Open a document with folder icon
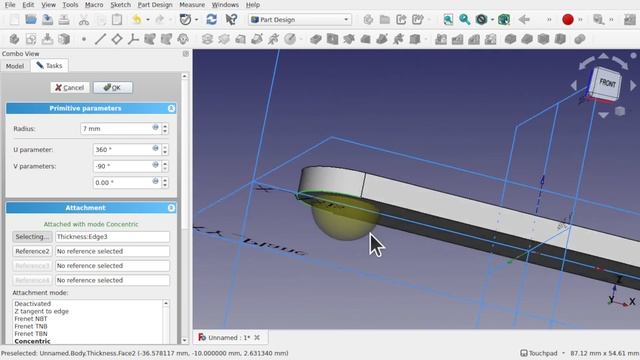This screenshot has width=640, height=360. (31, 20)
